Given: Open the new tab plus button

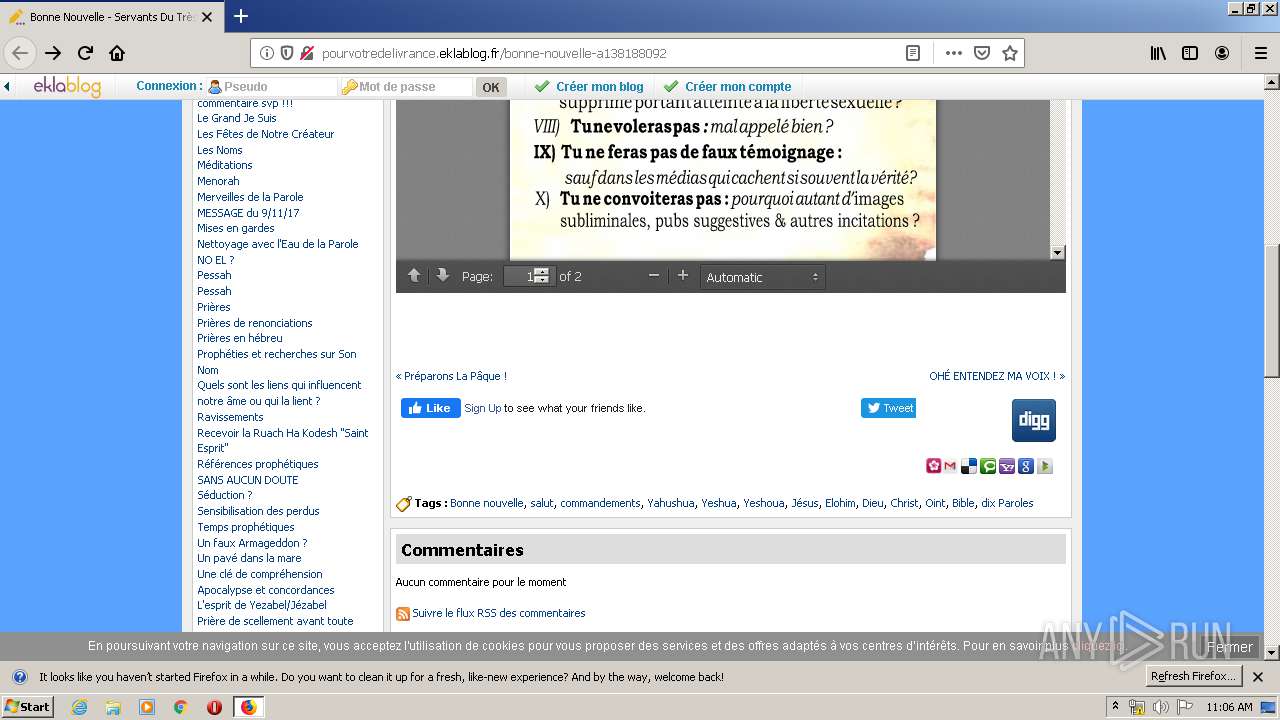Looking at the screenshot, I should pos(241,16).
